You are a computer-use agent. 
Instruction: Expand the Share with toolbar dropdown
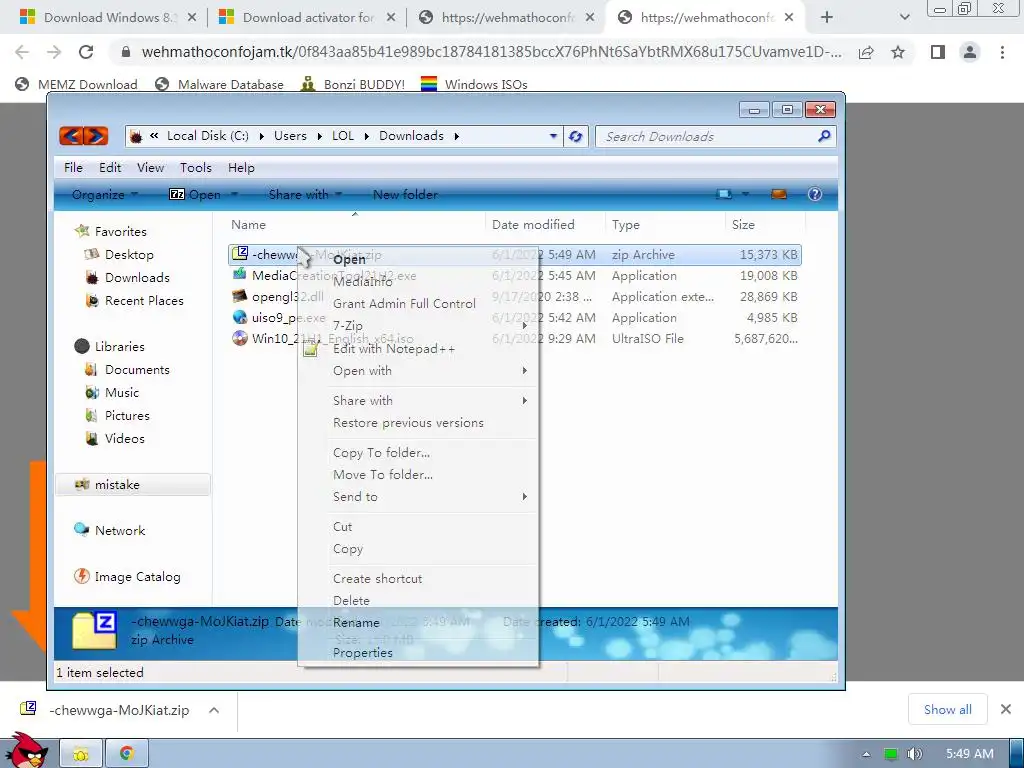pyautogui.click(x=305, y=195)
